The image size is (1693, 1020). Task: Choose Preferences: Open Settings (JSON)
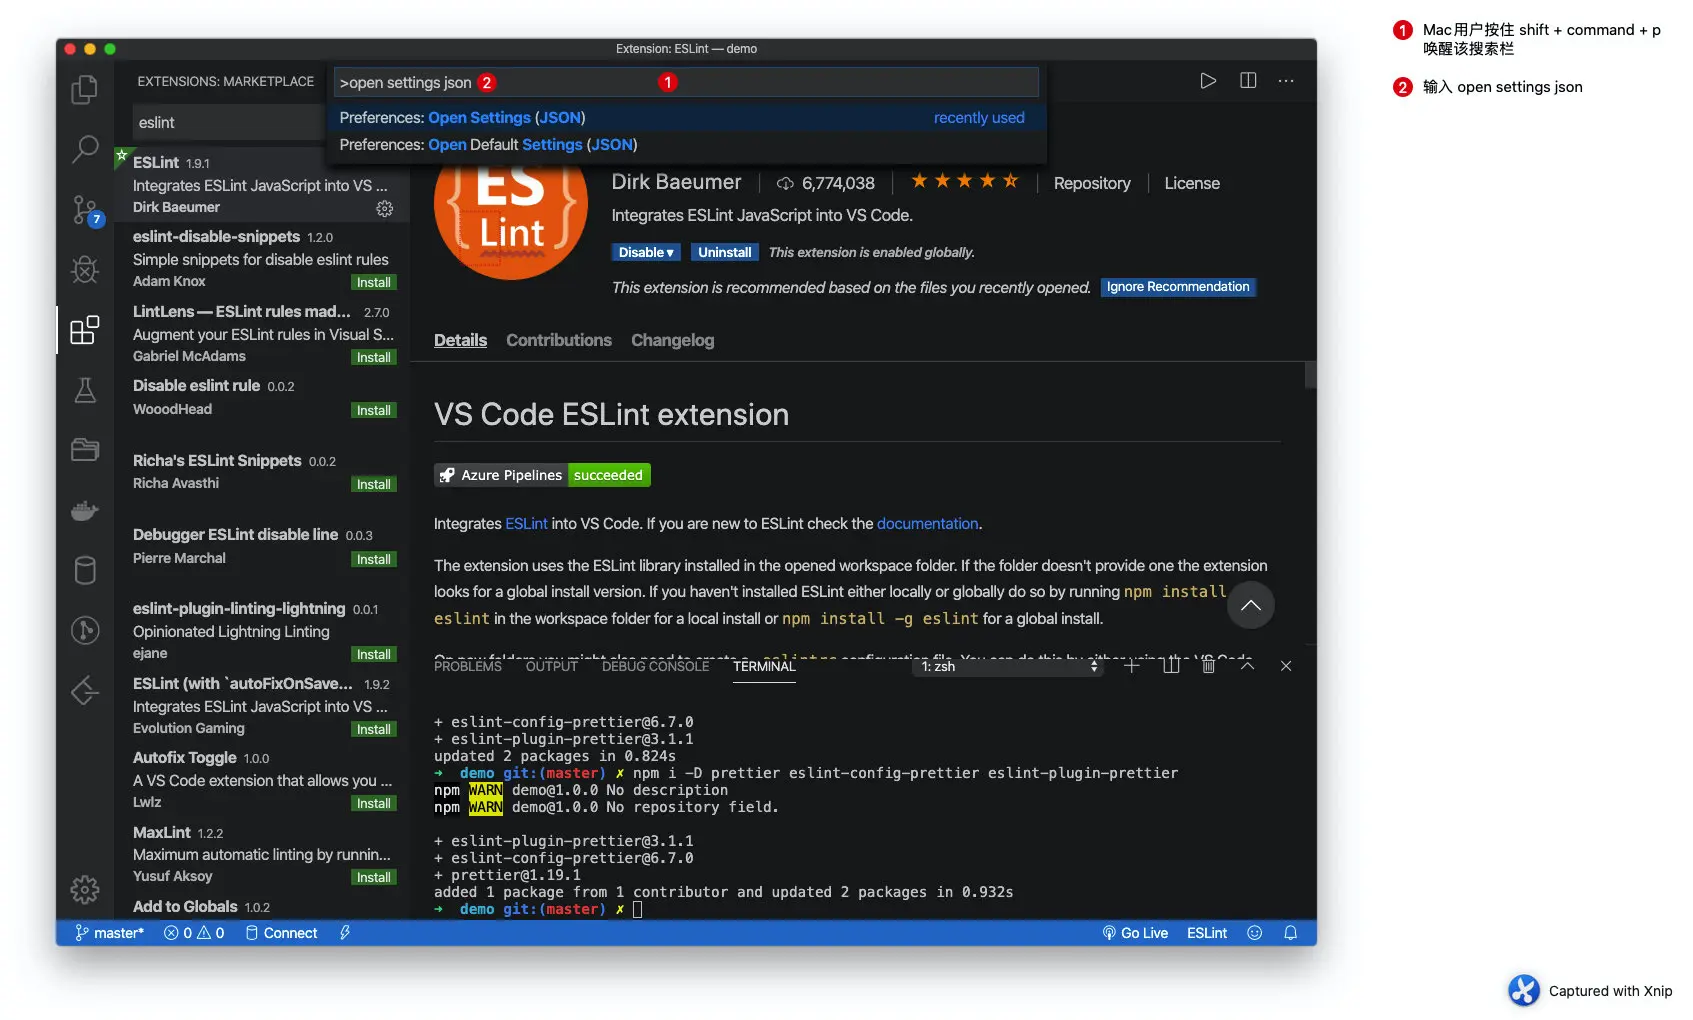686,118
